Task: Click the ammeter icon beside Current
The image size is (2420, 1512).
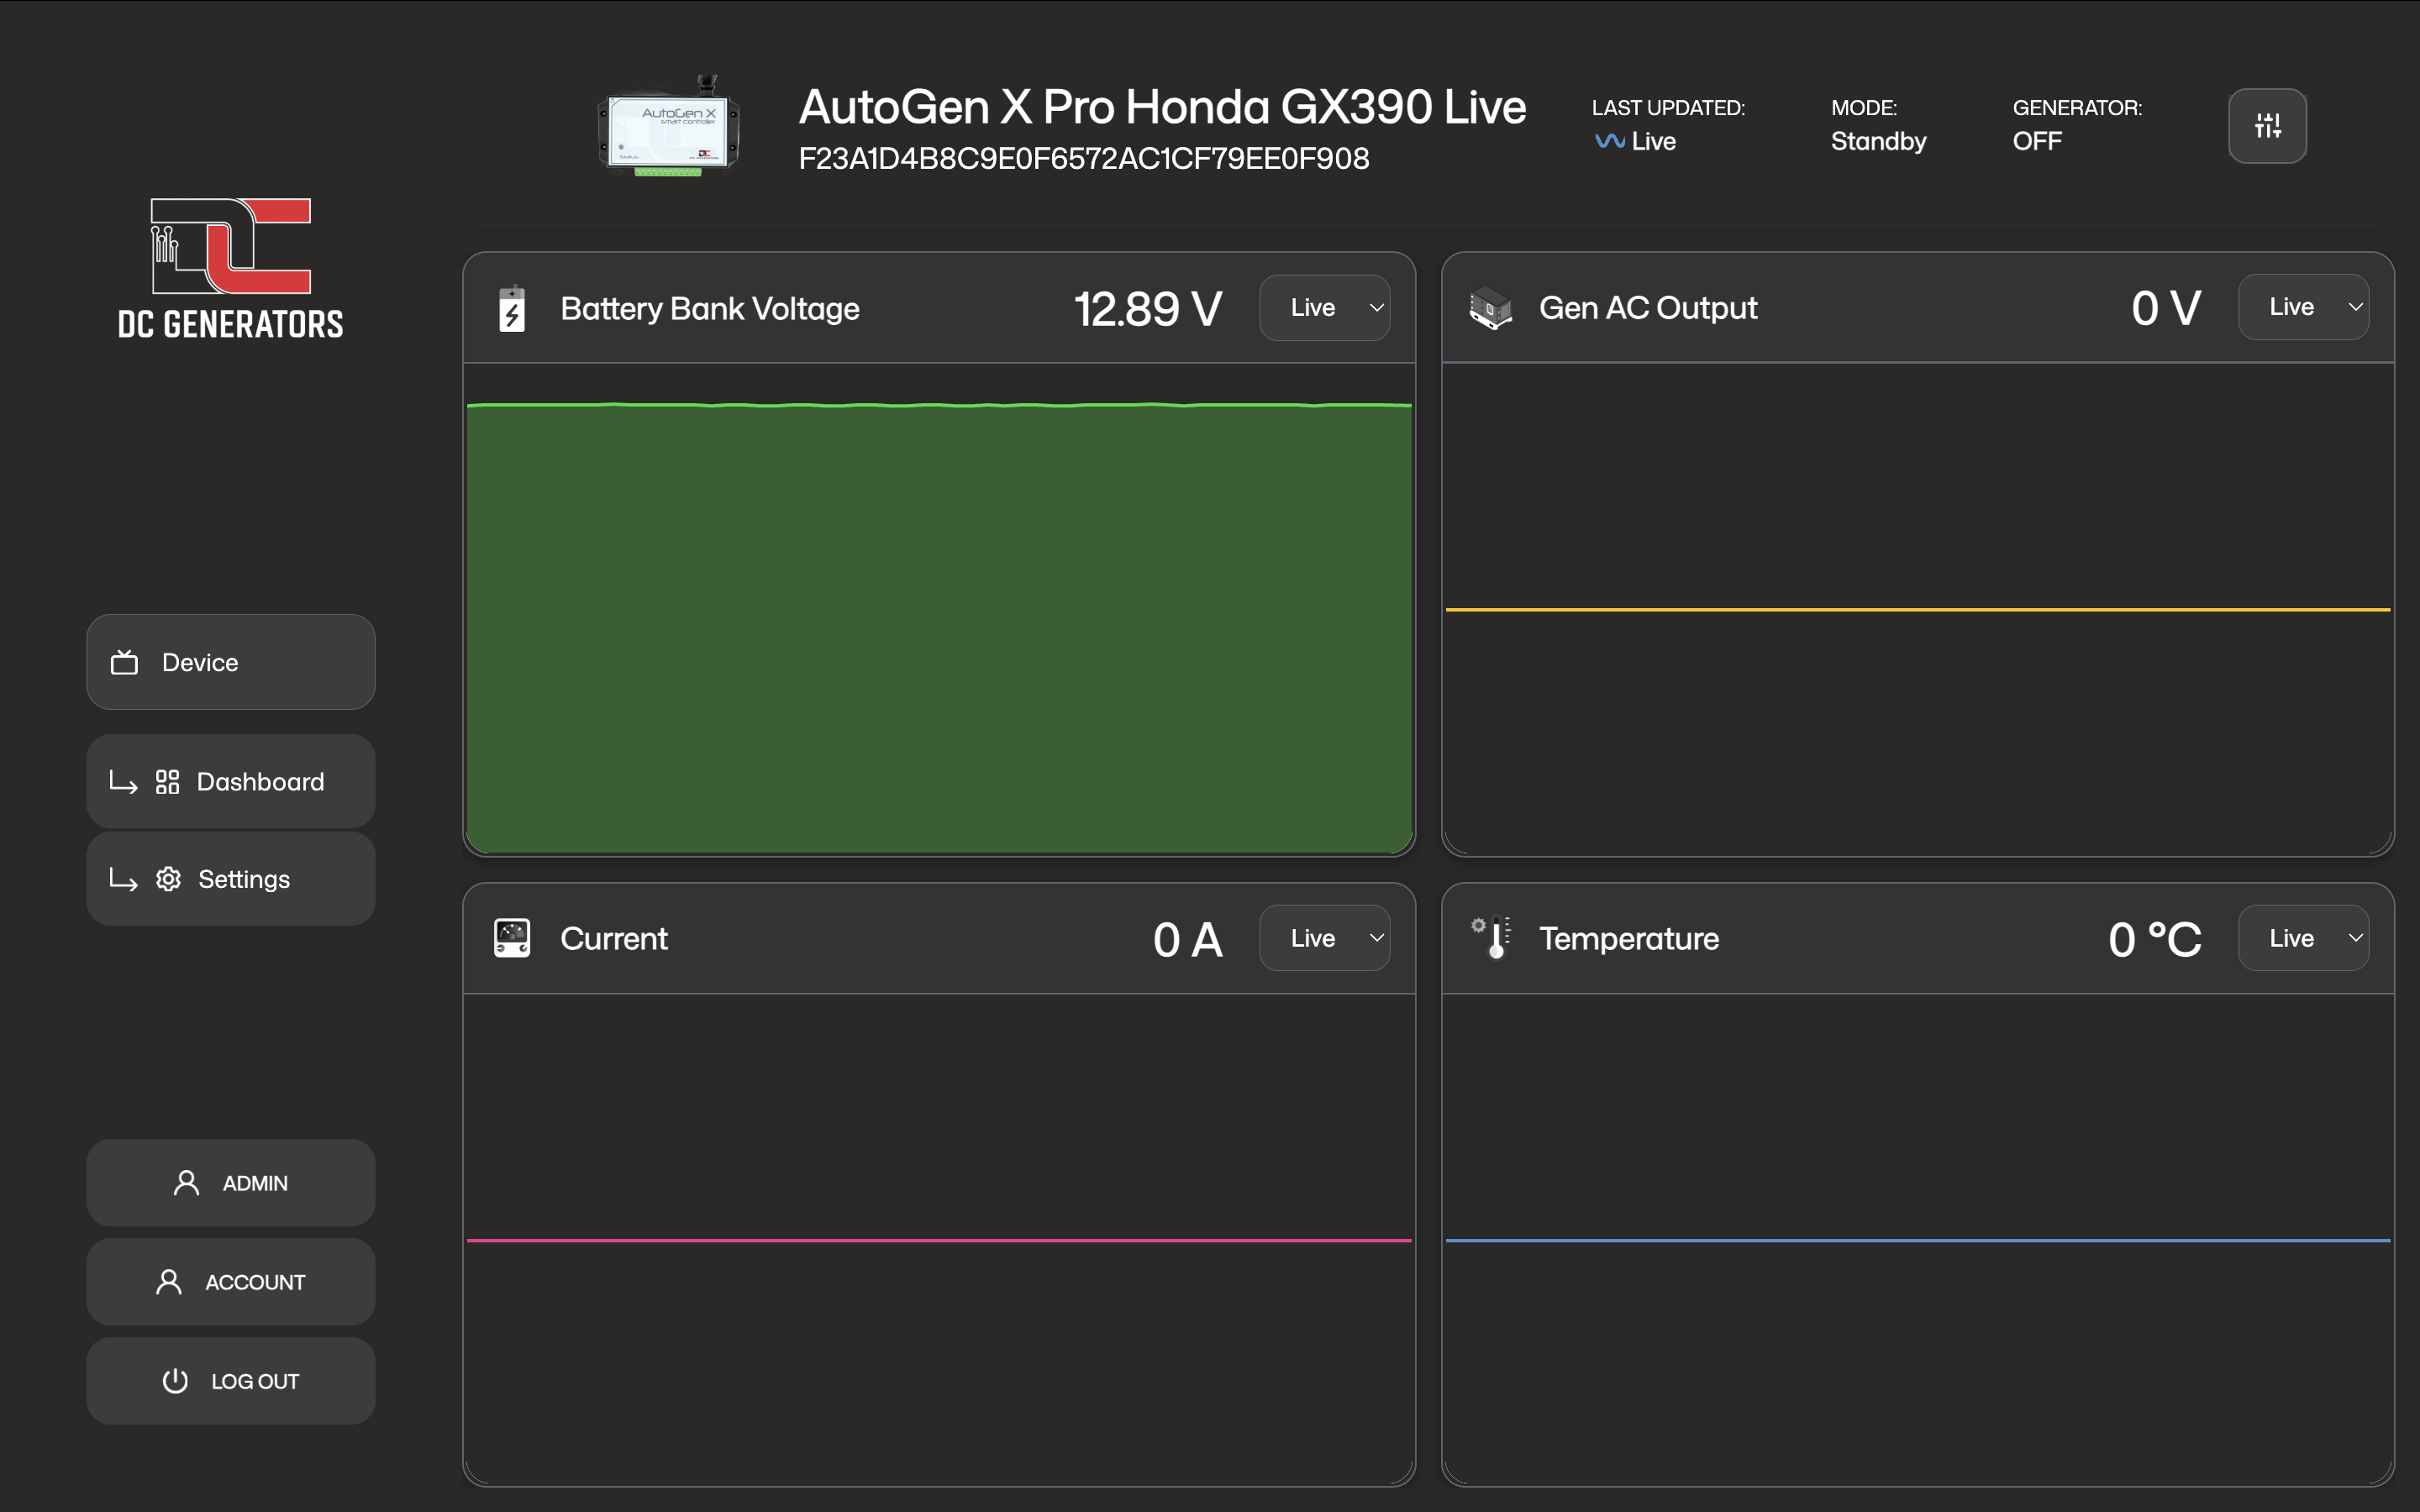Action: tap(512, 938)
